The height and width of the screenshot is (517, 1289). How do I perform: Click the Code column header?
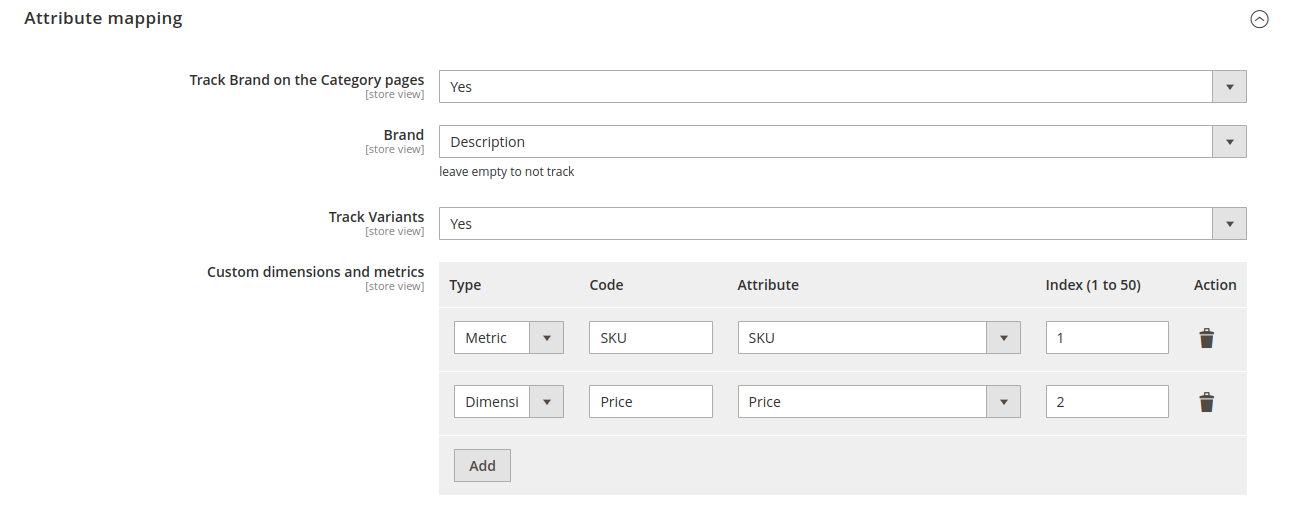pyautogui.click(x=606, y=285)
